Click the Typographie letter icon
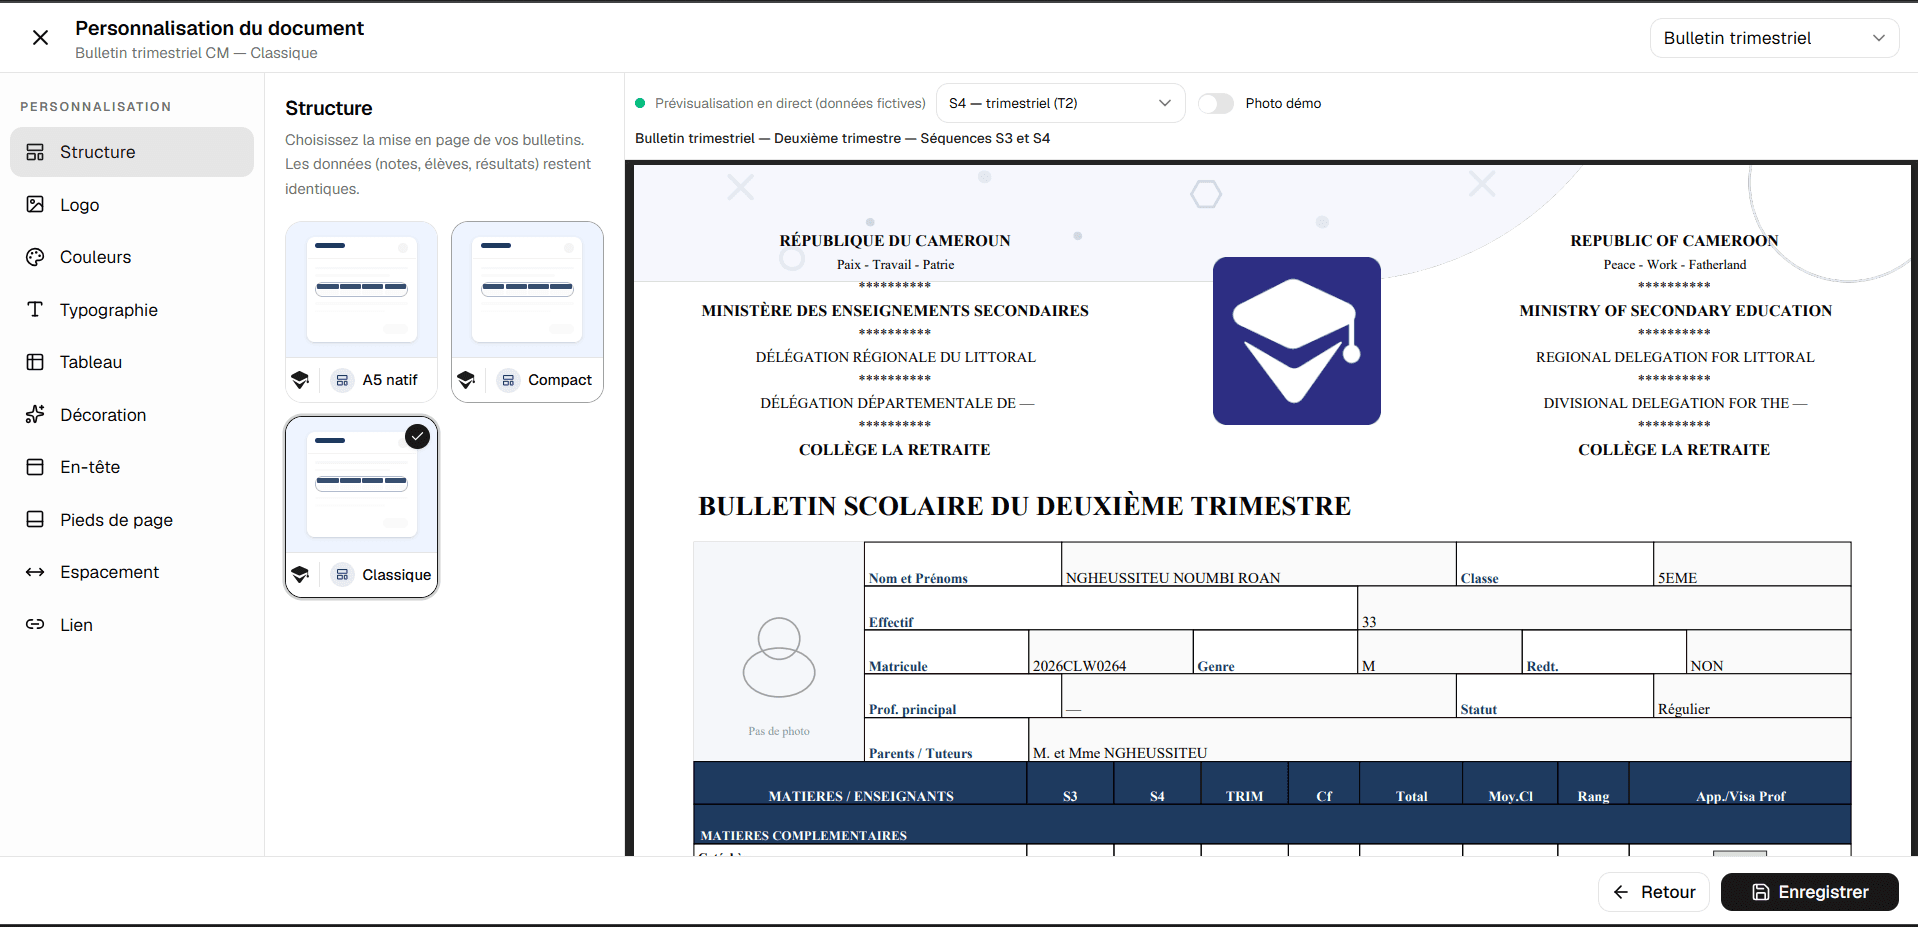This screenshot has height=927, width=1918. coord(35,309)
